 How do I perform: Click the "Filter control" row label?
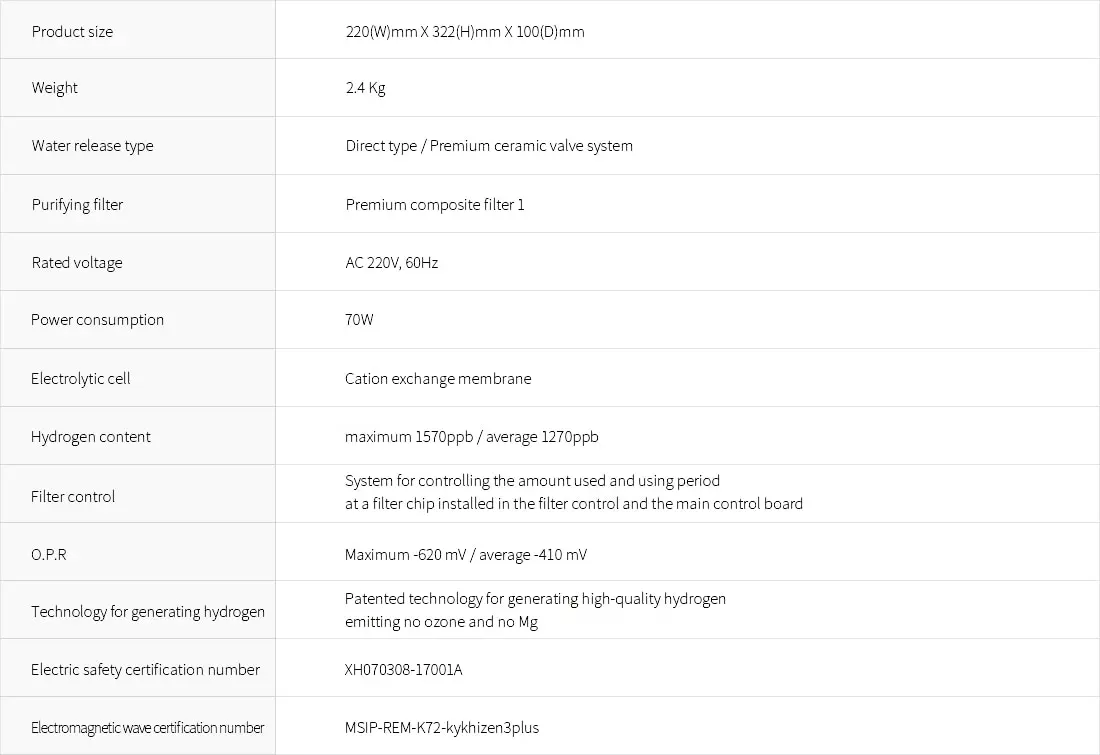point(73,497)
